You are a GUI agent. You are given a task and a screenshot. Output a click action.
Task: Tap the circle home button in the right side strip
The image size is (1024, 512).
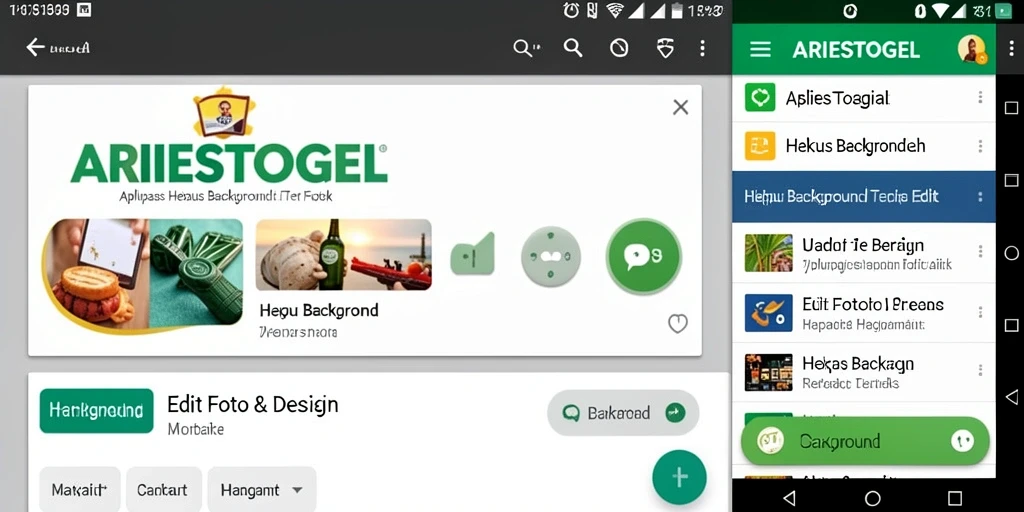(x=1012, y=253)
